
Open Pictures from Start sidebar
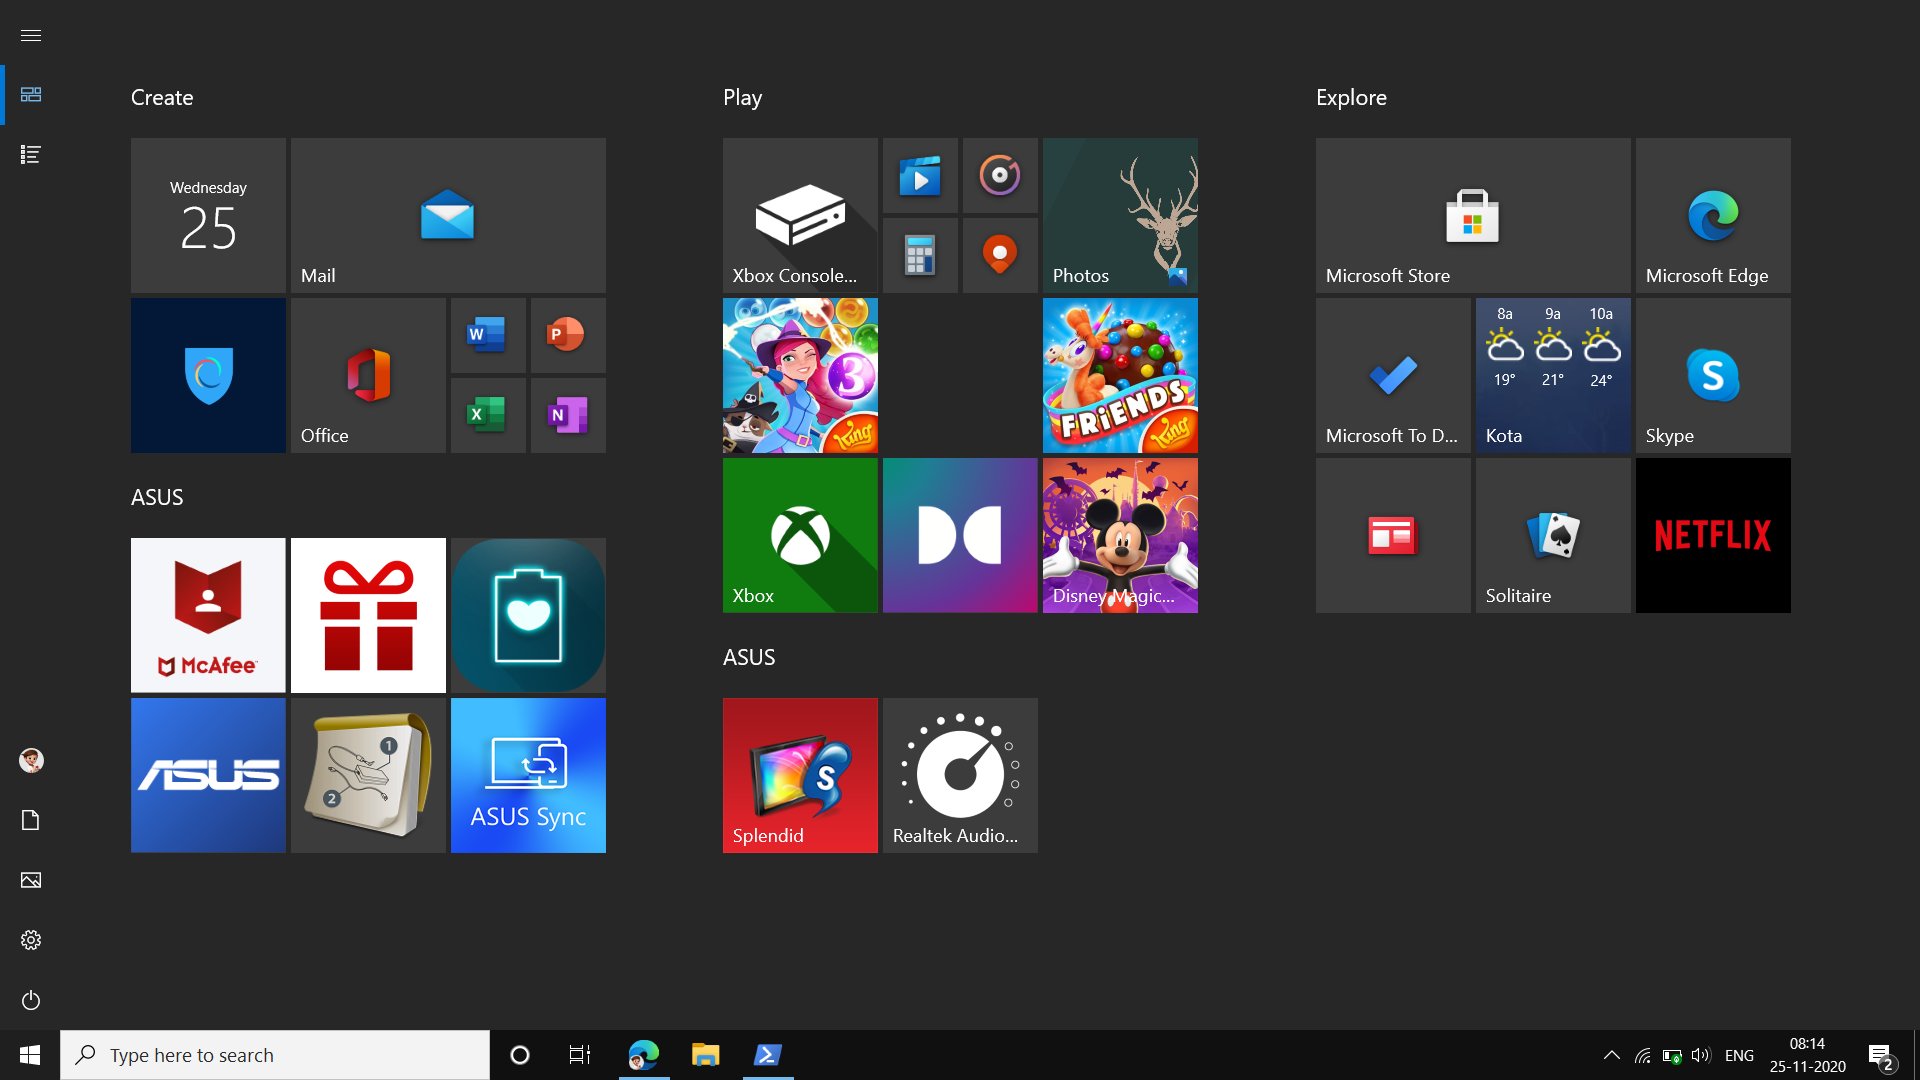point(31,880)
